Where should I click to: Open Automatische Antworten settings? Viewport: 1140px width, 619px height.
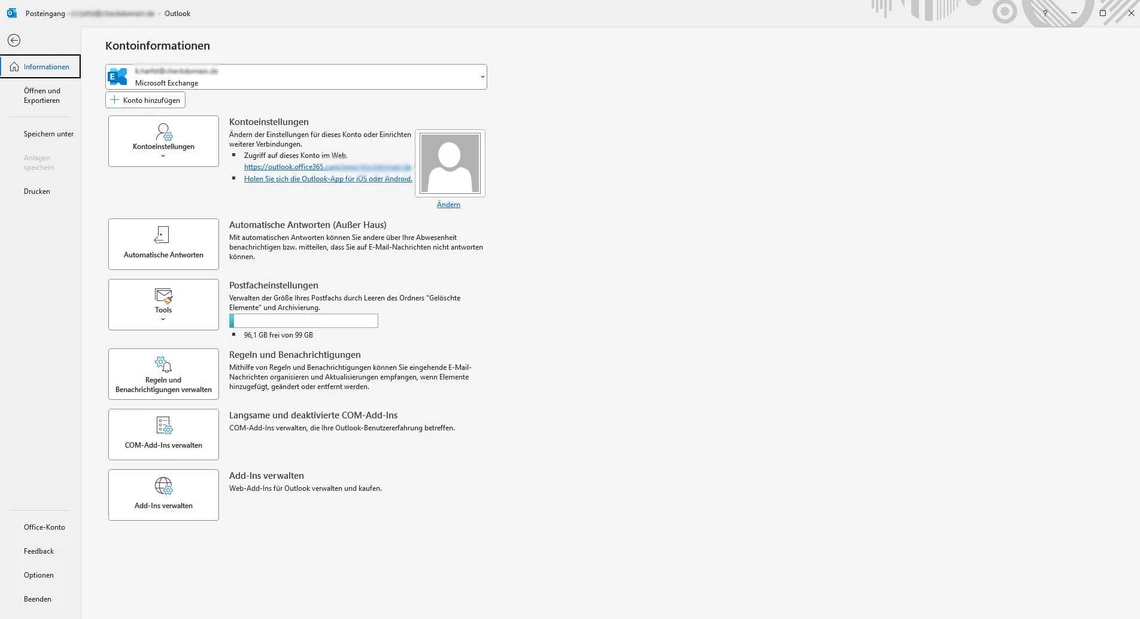click(x=163, y=244)
